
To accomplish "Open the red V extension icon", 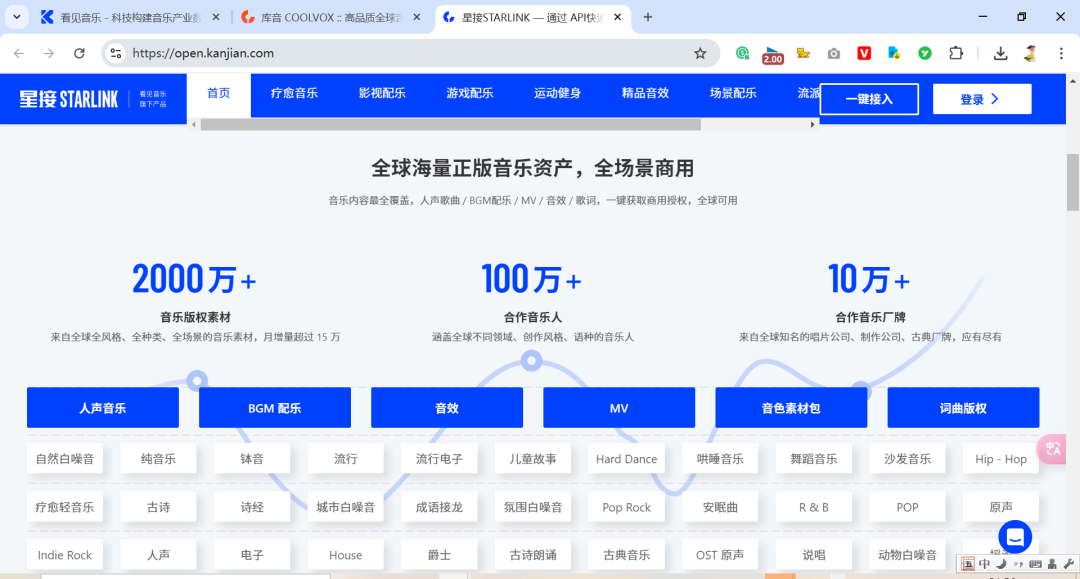I will (864, 52).
